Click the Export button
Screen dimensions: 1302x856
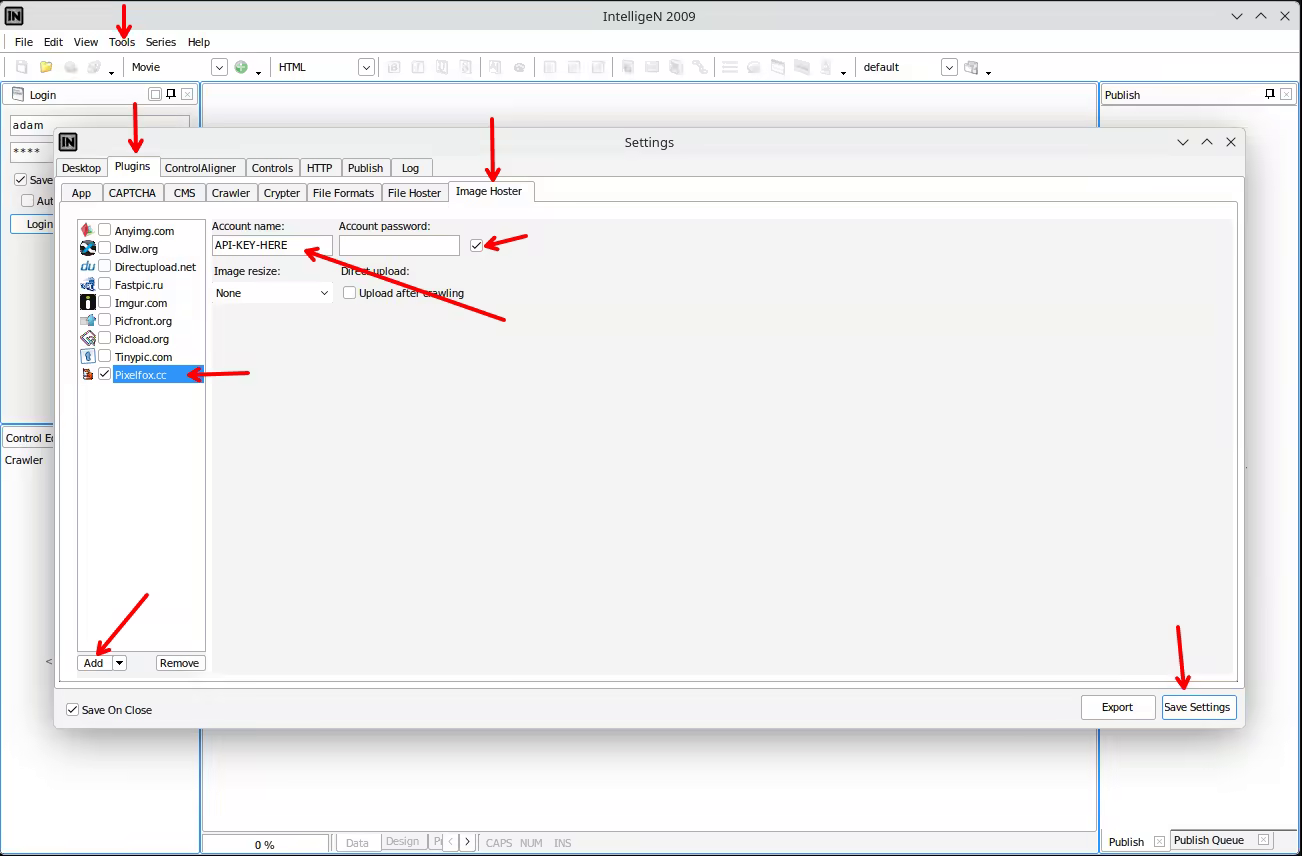pos(1118,707)
